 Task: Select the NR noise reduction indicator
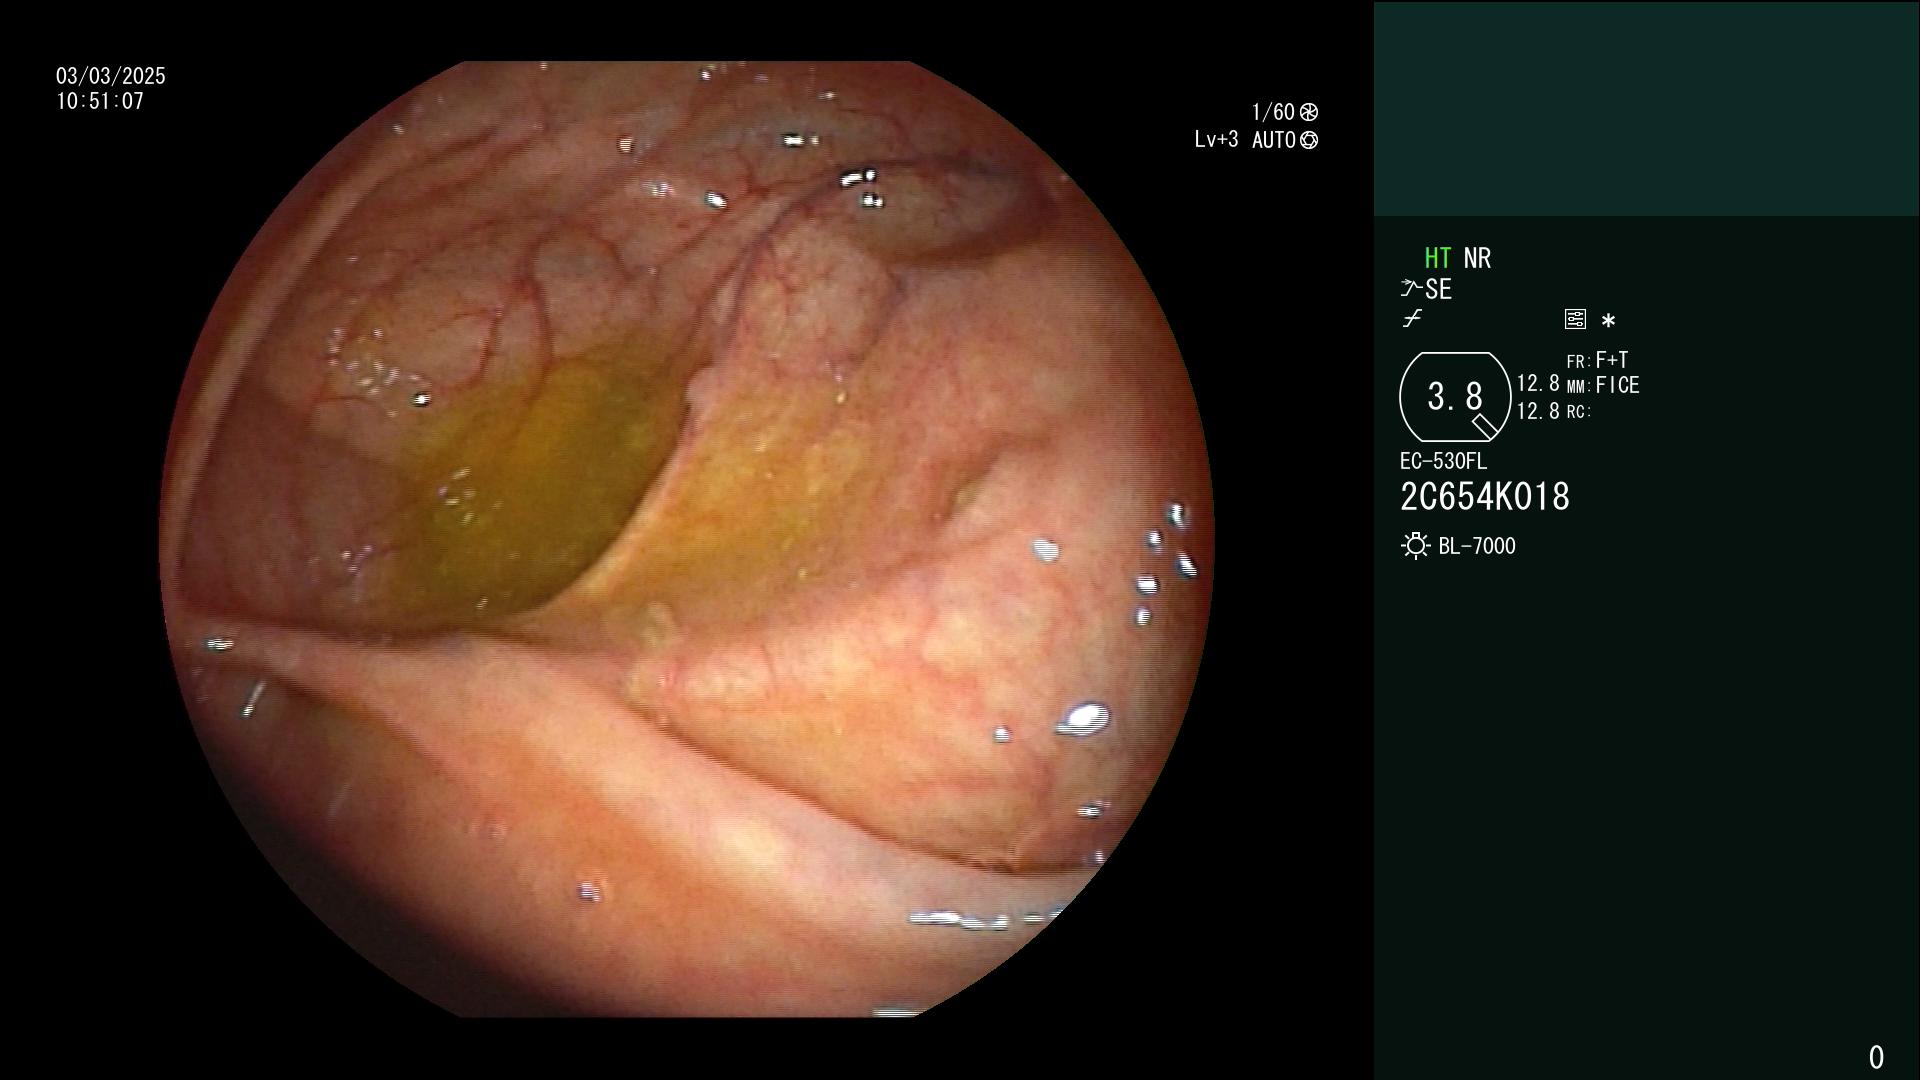(x=1477, y=258)
